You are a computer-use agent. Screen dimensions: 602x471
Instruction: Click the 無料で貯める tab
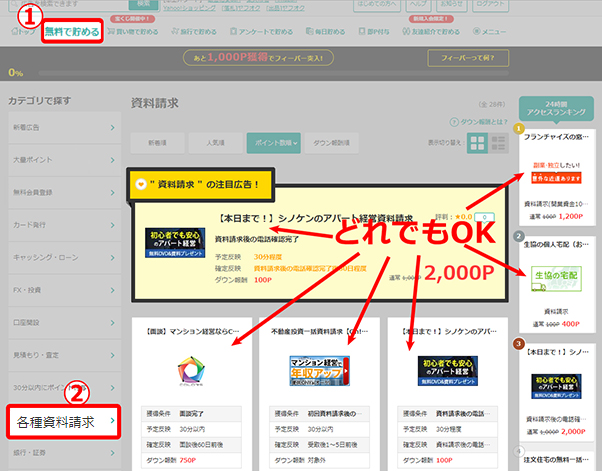click(x=74, y=32)
